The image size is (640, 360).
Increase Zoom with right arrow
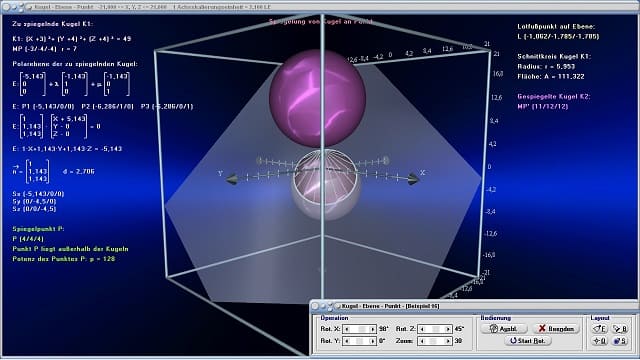(x=447, y=341)
